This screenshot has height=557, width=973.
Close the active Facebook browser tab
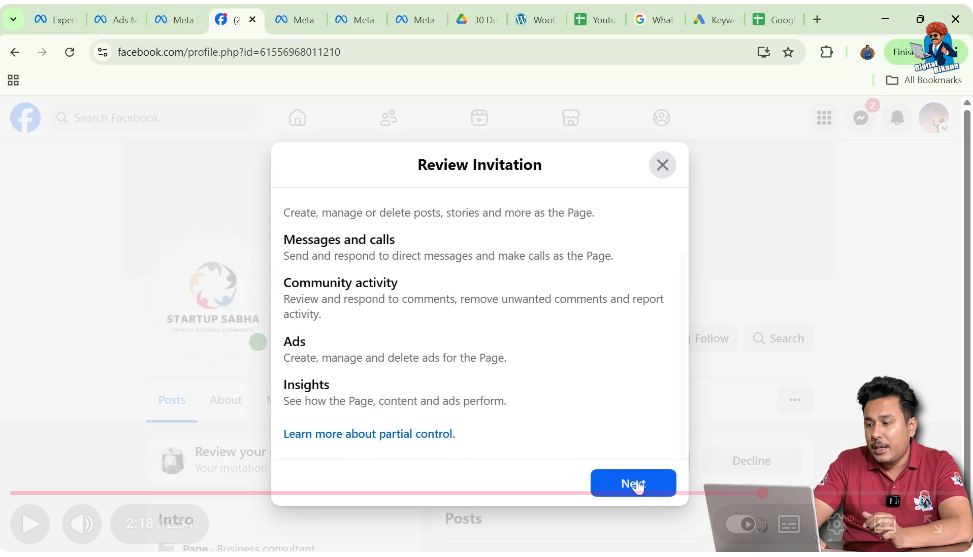[x=253, y=19]
